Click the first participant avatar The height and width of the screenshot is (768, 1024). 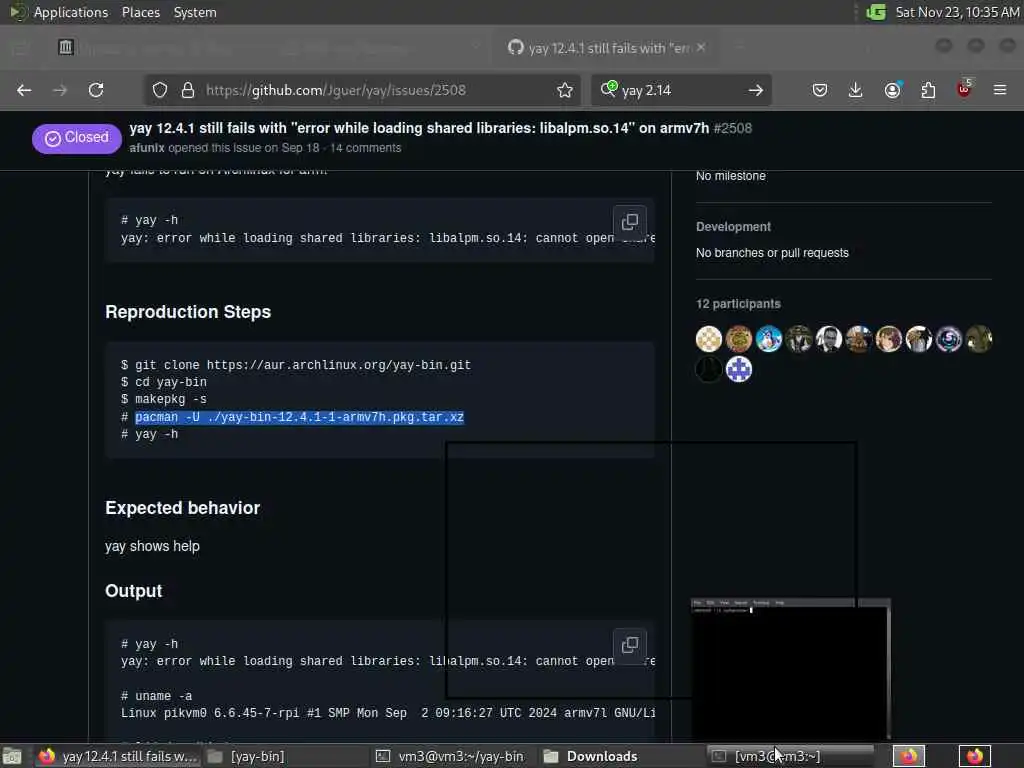pos(709,339)
